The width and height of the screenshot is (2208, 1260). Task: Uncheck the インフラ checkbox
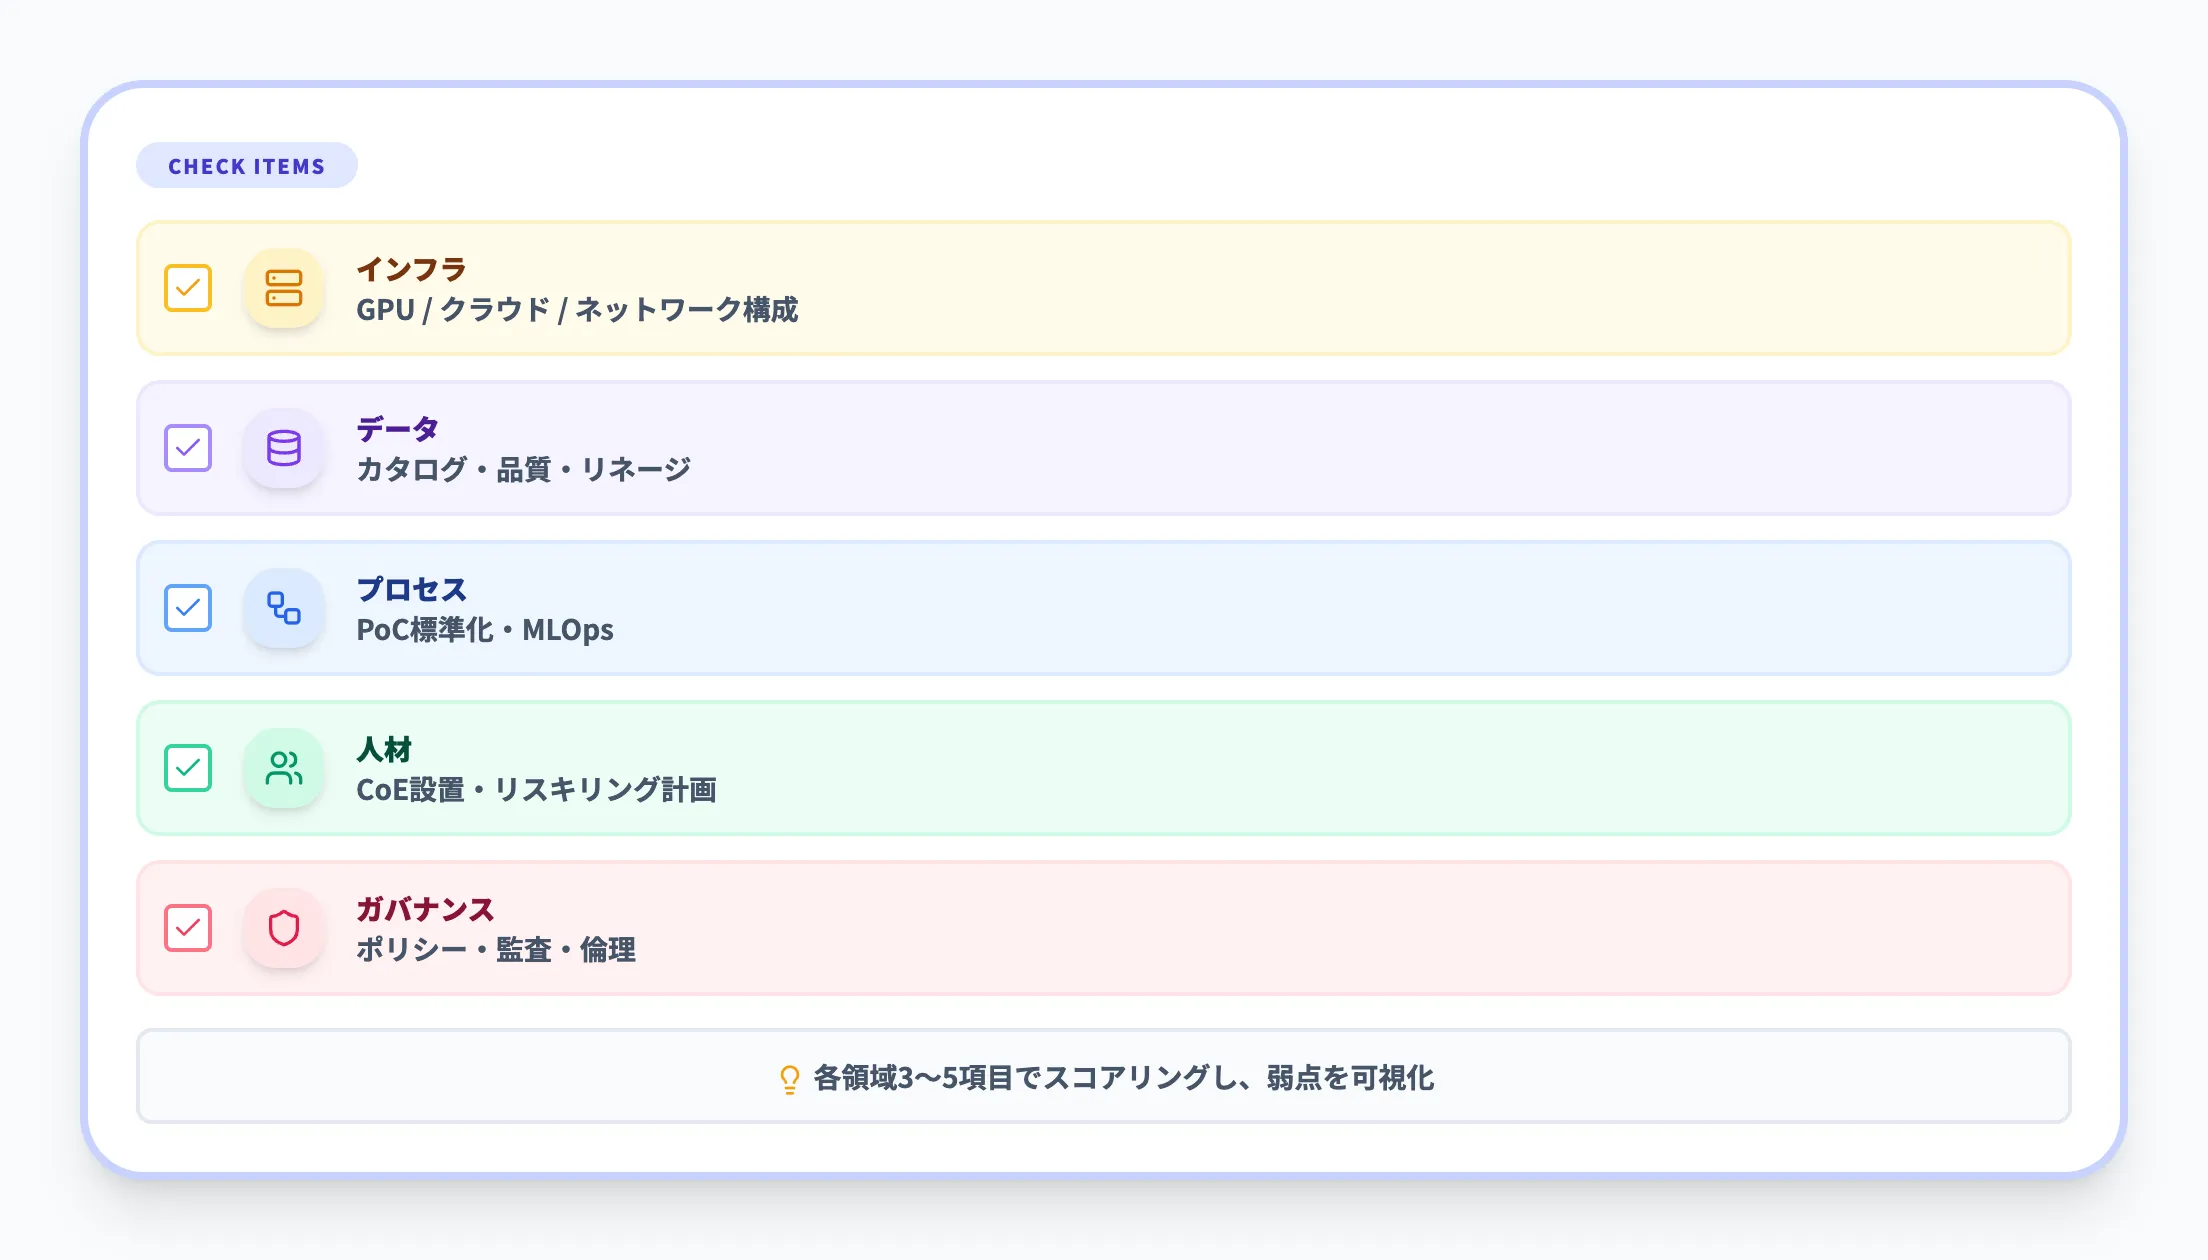[x=187, y=289]
